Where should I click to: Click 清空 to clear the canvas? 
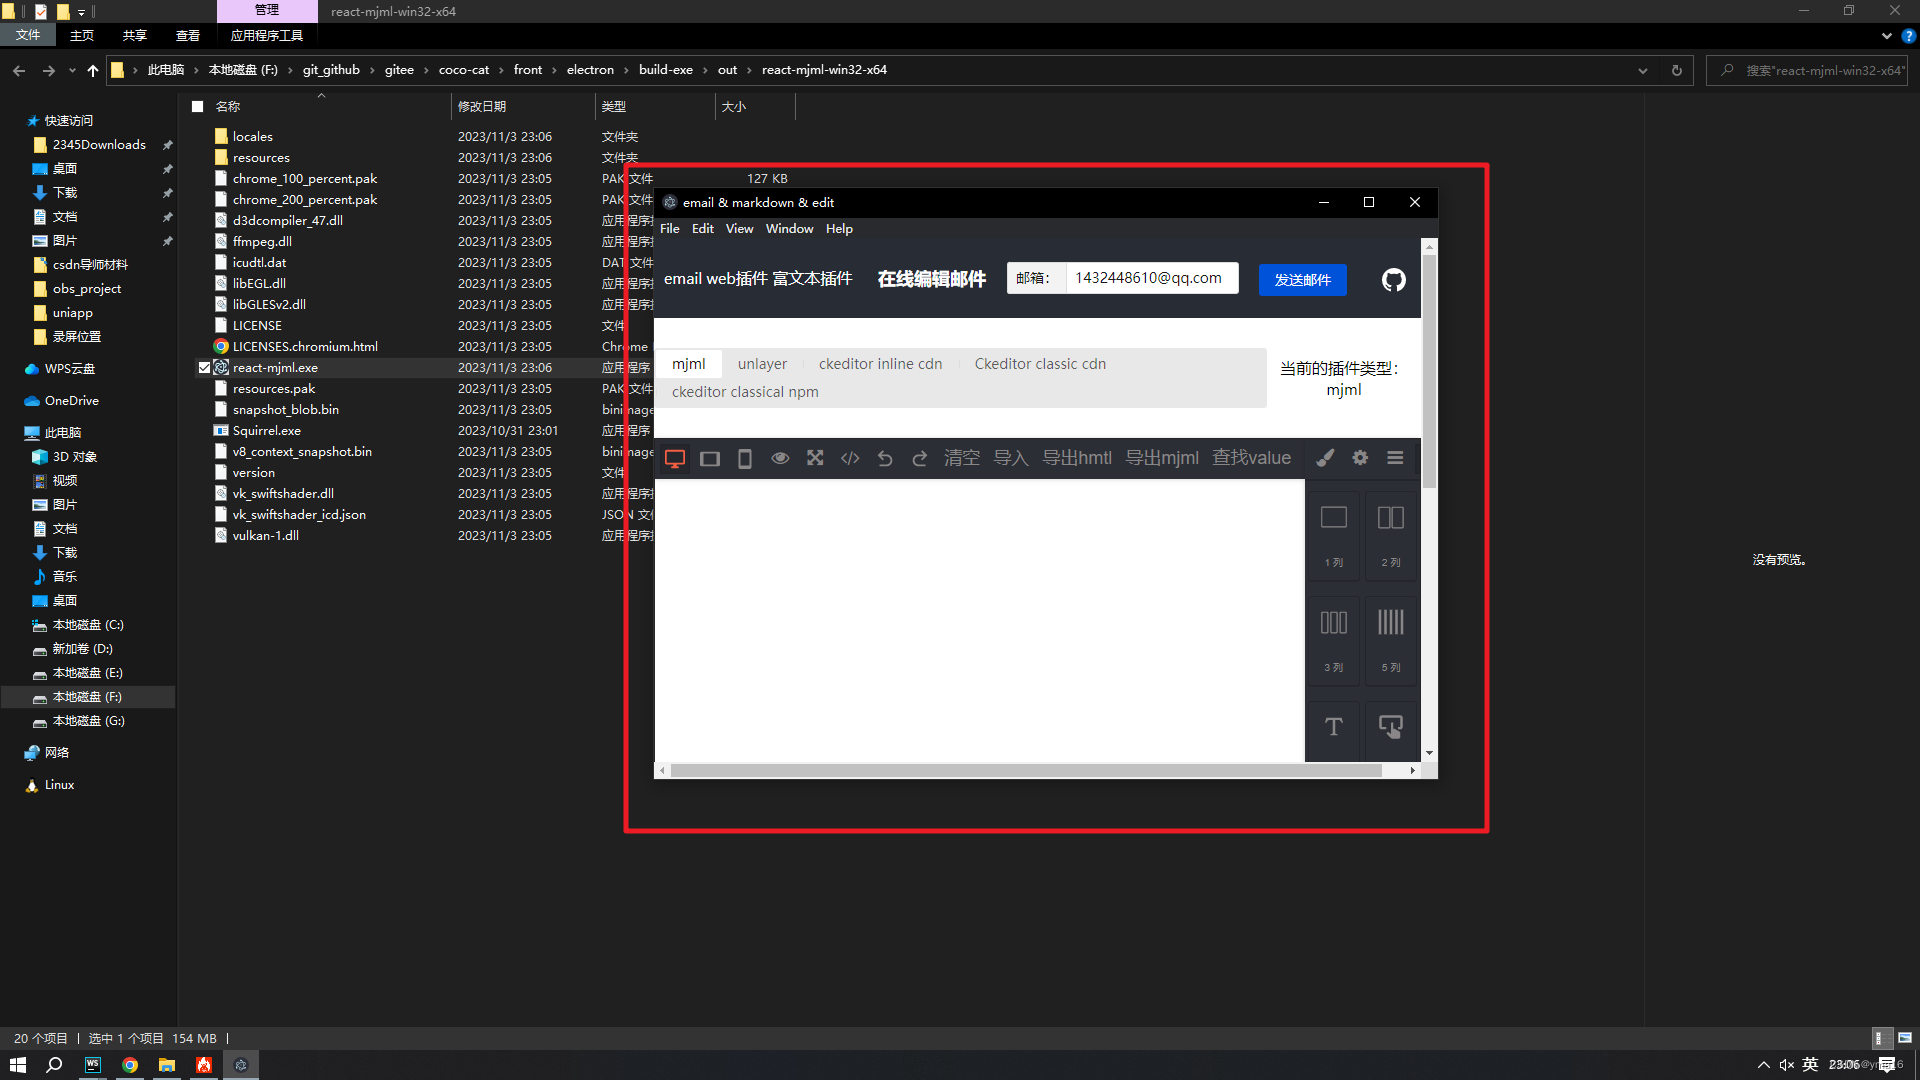coord(962,458)
